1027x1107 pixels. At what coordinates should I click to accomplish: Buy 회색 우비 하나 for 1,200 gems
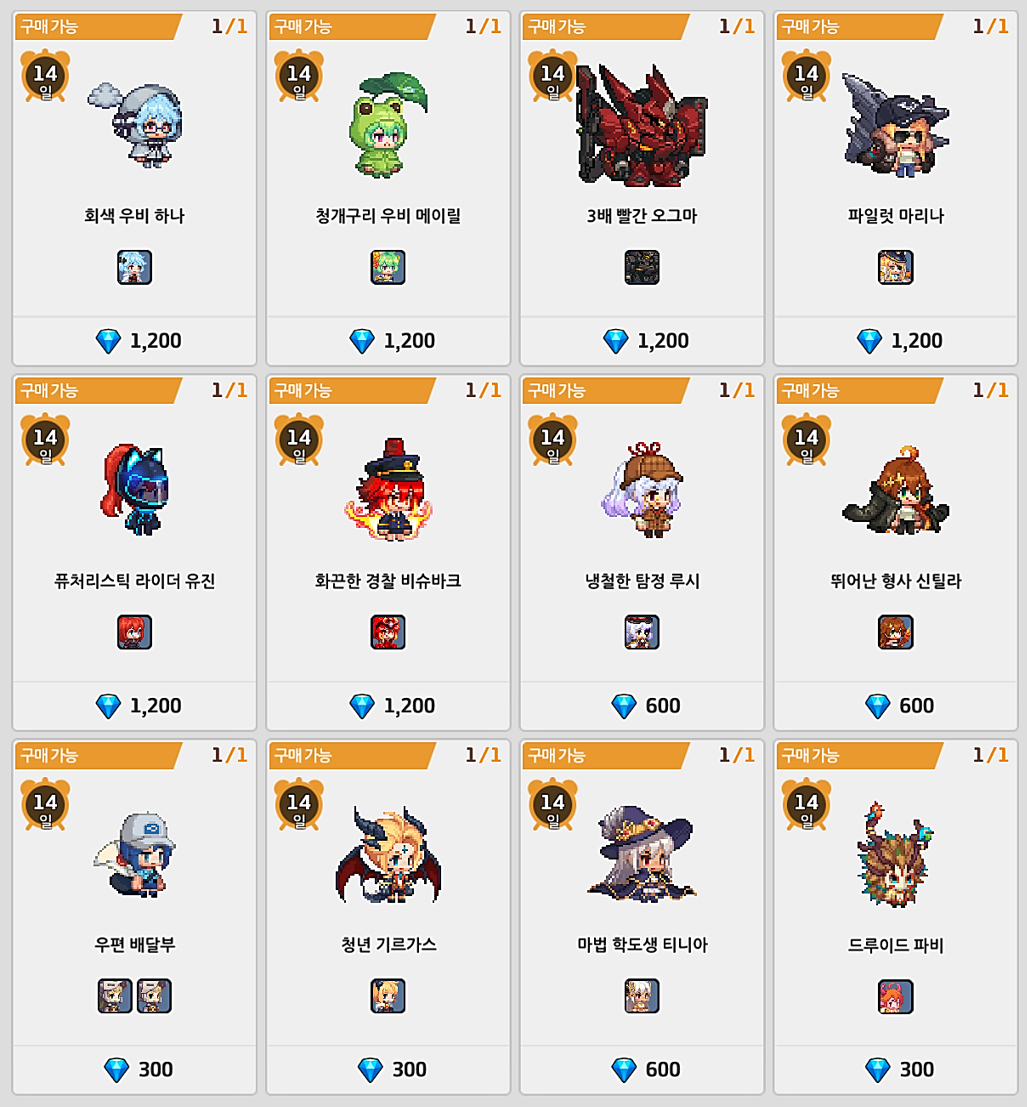[134, 341]
